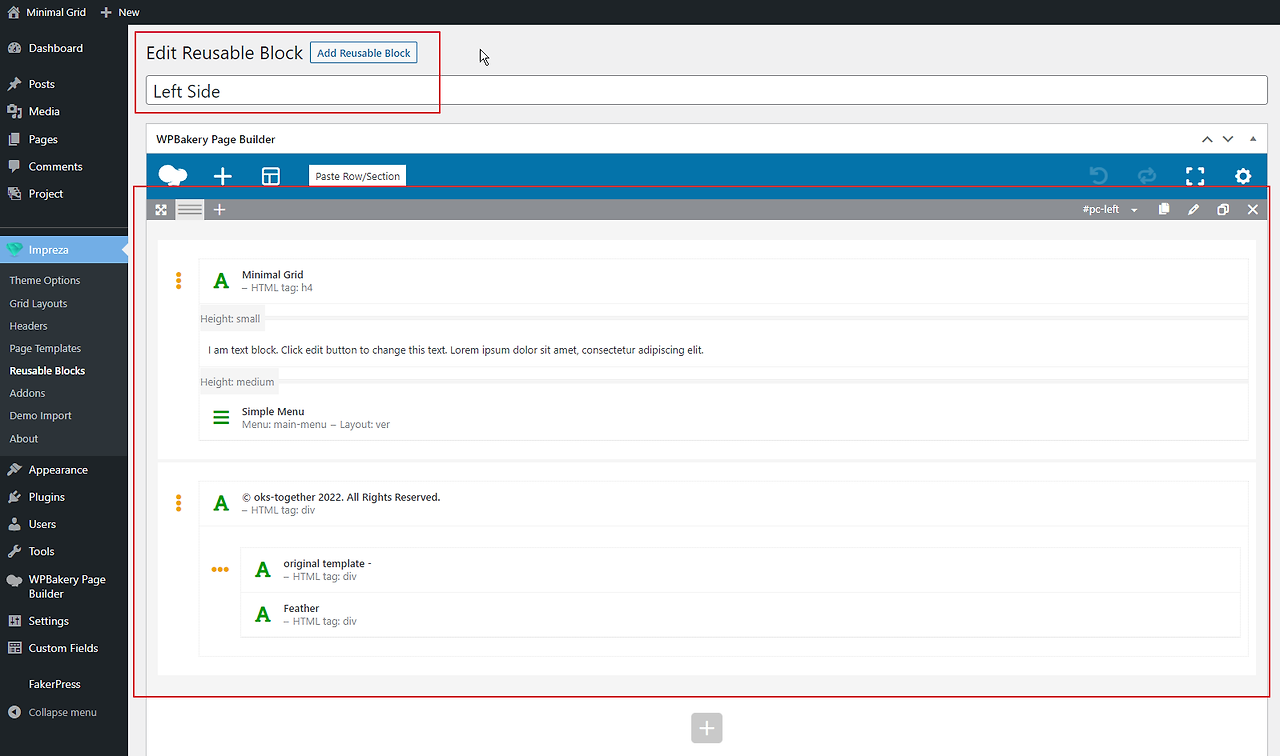1280x756 pixels.
Task: Click the WPBakery cloud logo icon
Action: coord(173,176)
